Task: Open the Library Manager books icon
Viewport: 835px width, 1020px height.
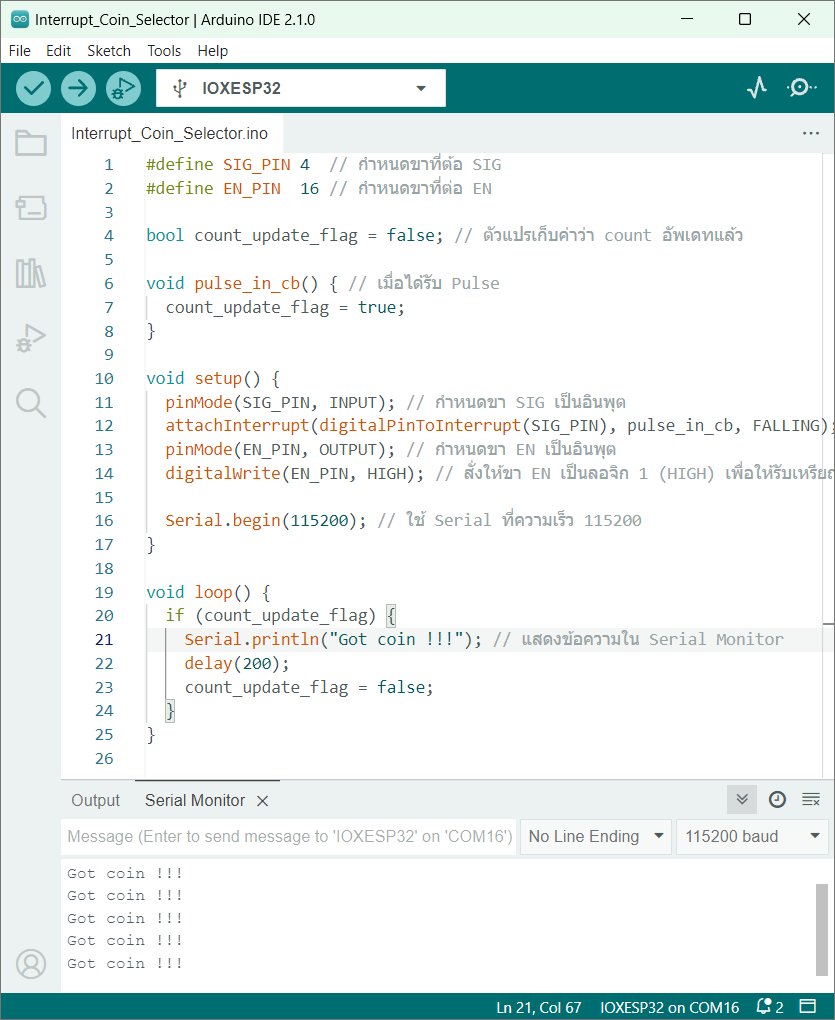Action: 31,273
